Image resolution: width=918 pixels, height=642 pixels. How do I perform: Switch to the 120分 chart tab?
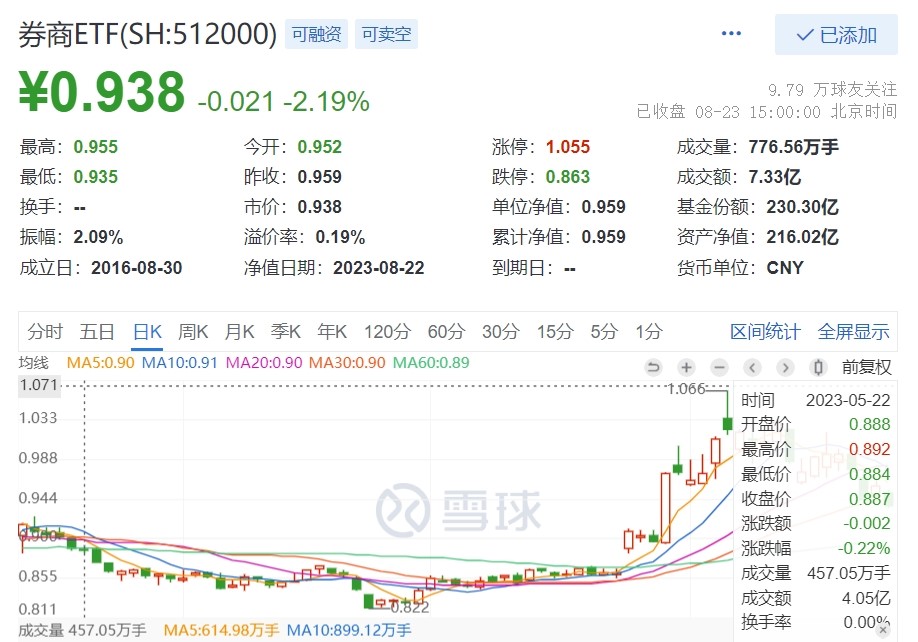[387, 332]
